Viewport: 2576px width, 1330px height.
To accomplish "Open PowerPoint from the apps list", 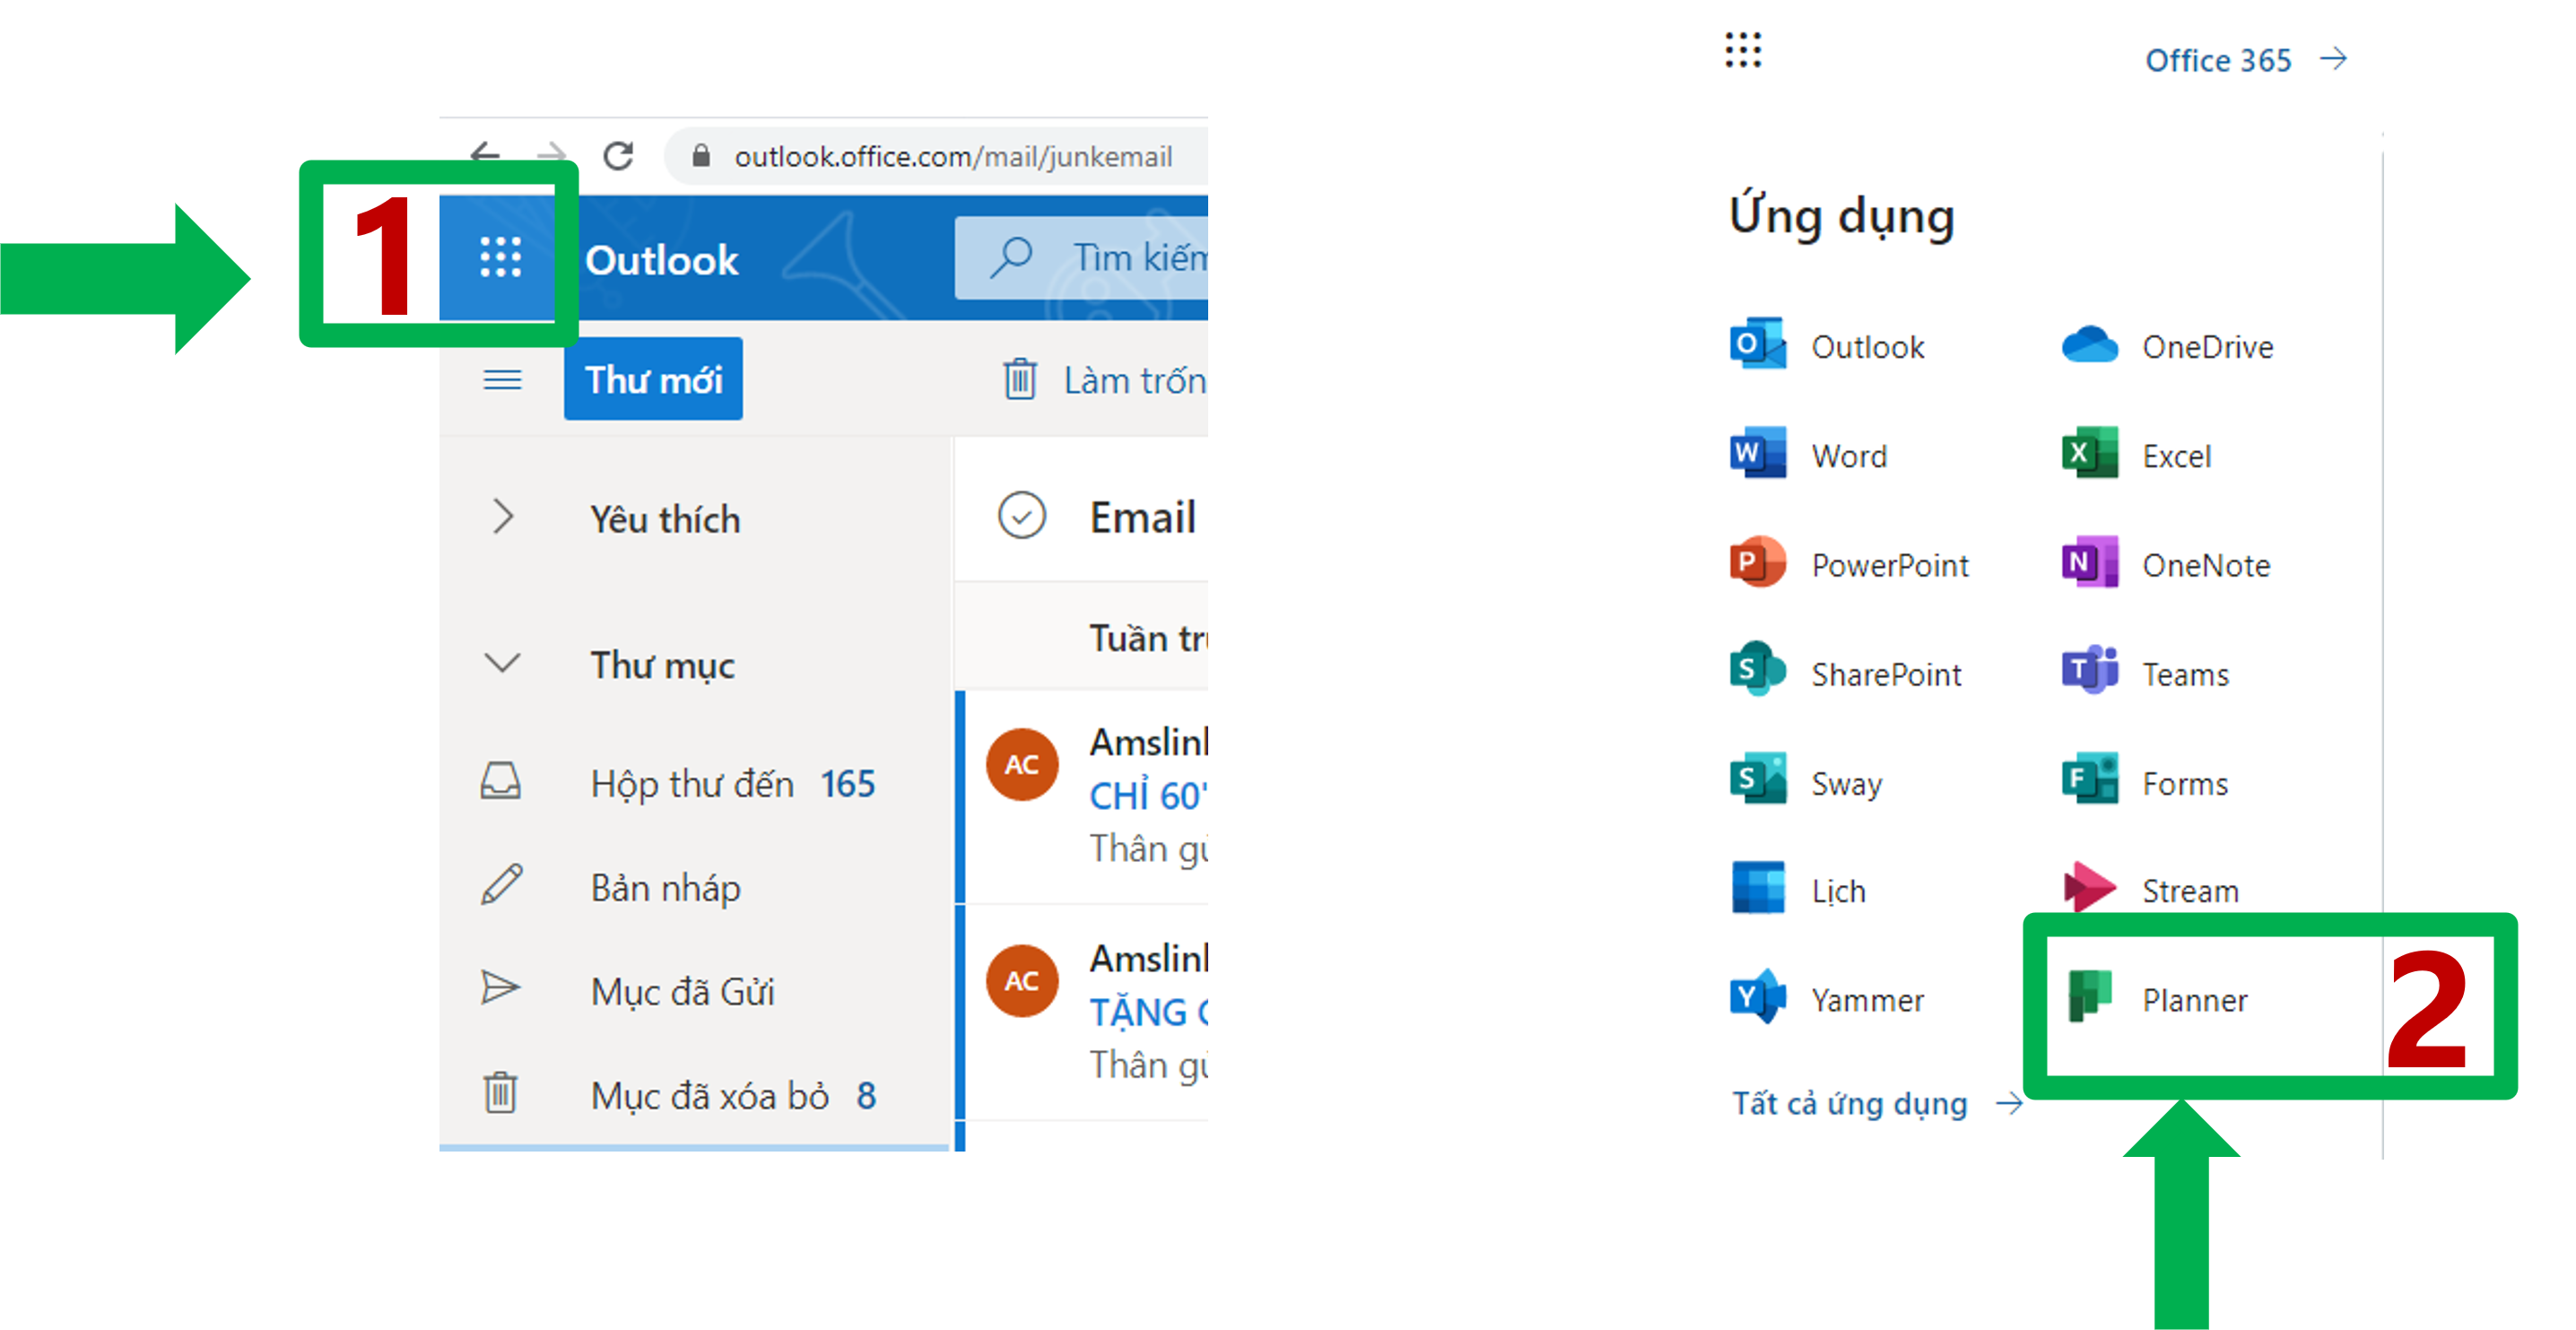I will tap(1850, 565).
